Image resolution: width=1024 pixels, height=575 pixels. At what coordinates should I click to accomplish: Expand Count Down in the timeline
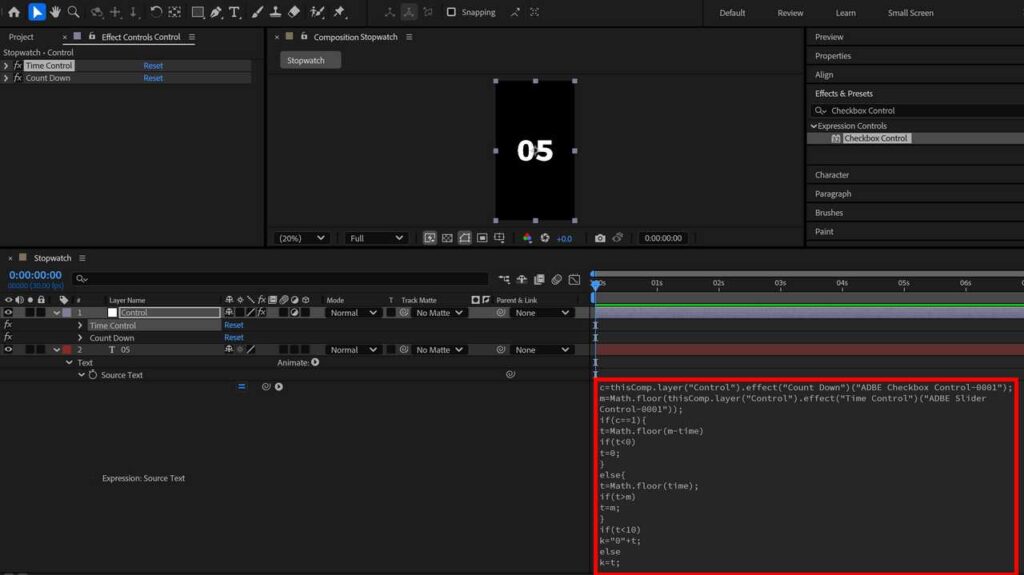pyautogui.click(x=80, y=338)
